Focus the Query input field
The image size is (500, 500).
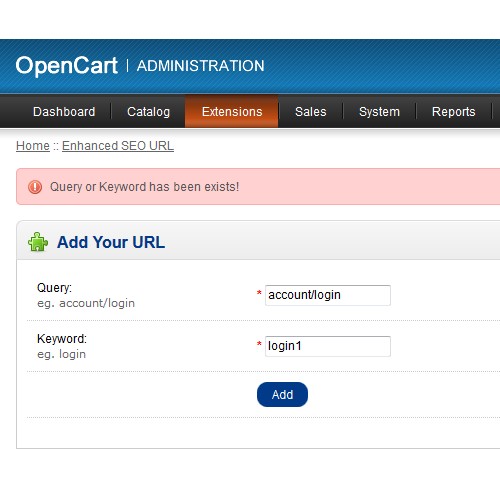point(328,295)
